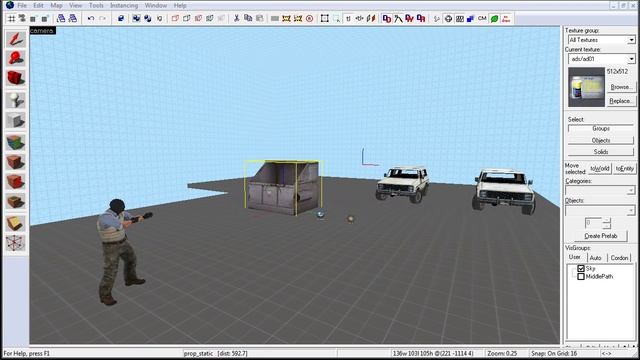Click the green leaf toolbar icon
The image size is (640, 360).
tap(494, 18)
